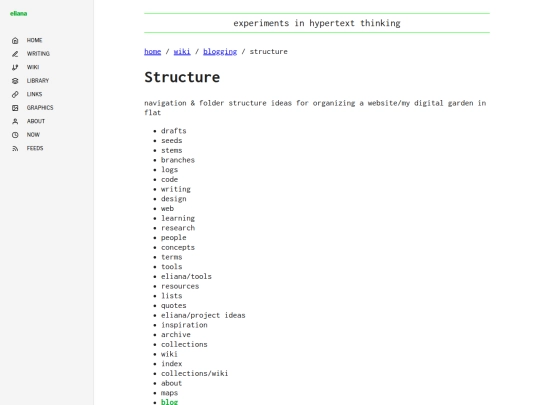This screenshot has height=405, width=540.
Task: Click the drafts list item
Action: tap(174, 131)
